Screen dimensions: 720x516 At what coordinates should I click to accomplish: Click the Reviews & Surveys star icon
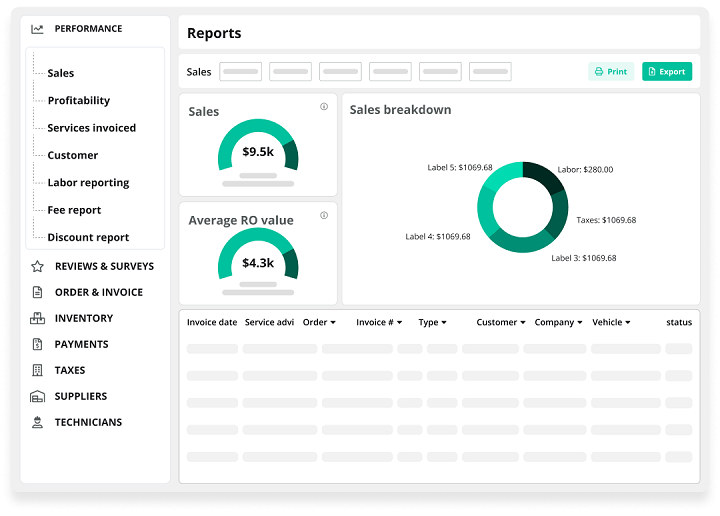[37, 267]
